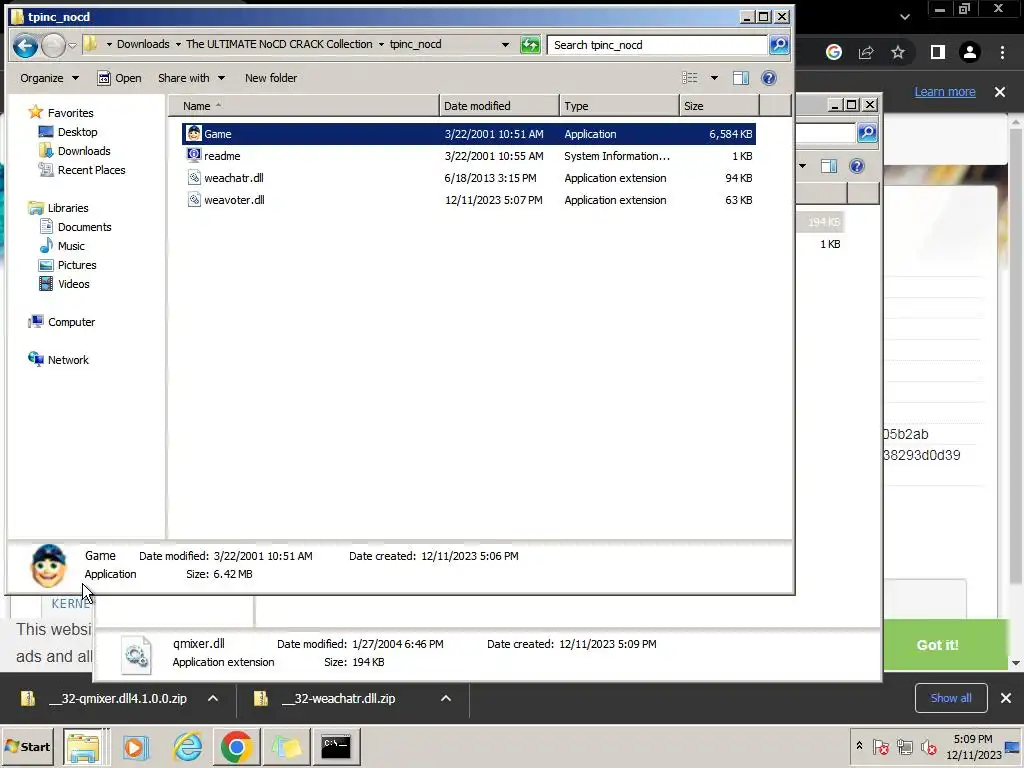Click the Chrome share page icon
1024x768 pixels.
pyautogui.click(x=866, y=52)
